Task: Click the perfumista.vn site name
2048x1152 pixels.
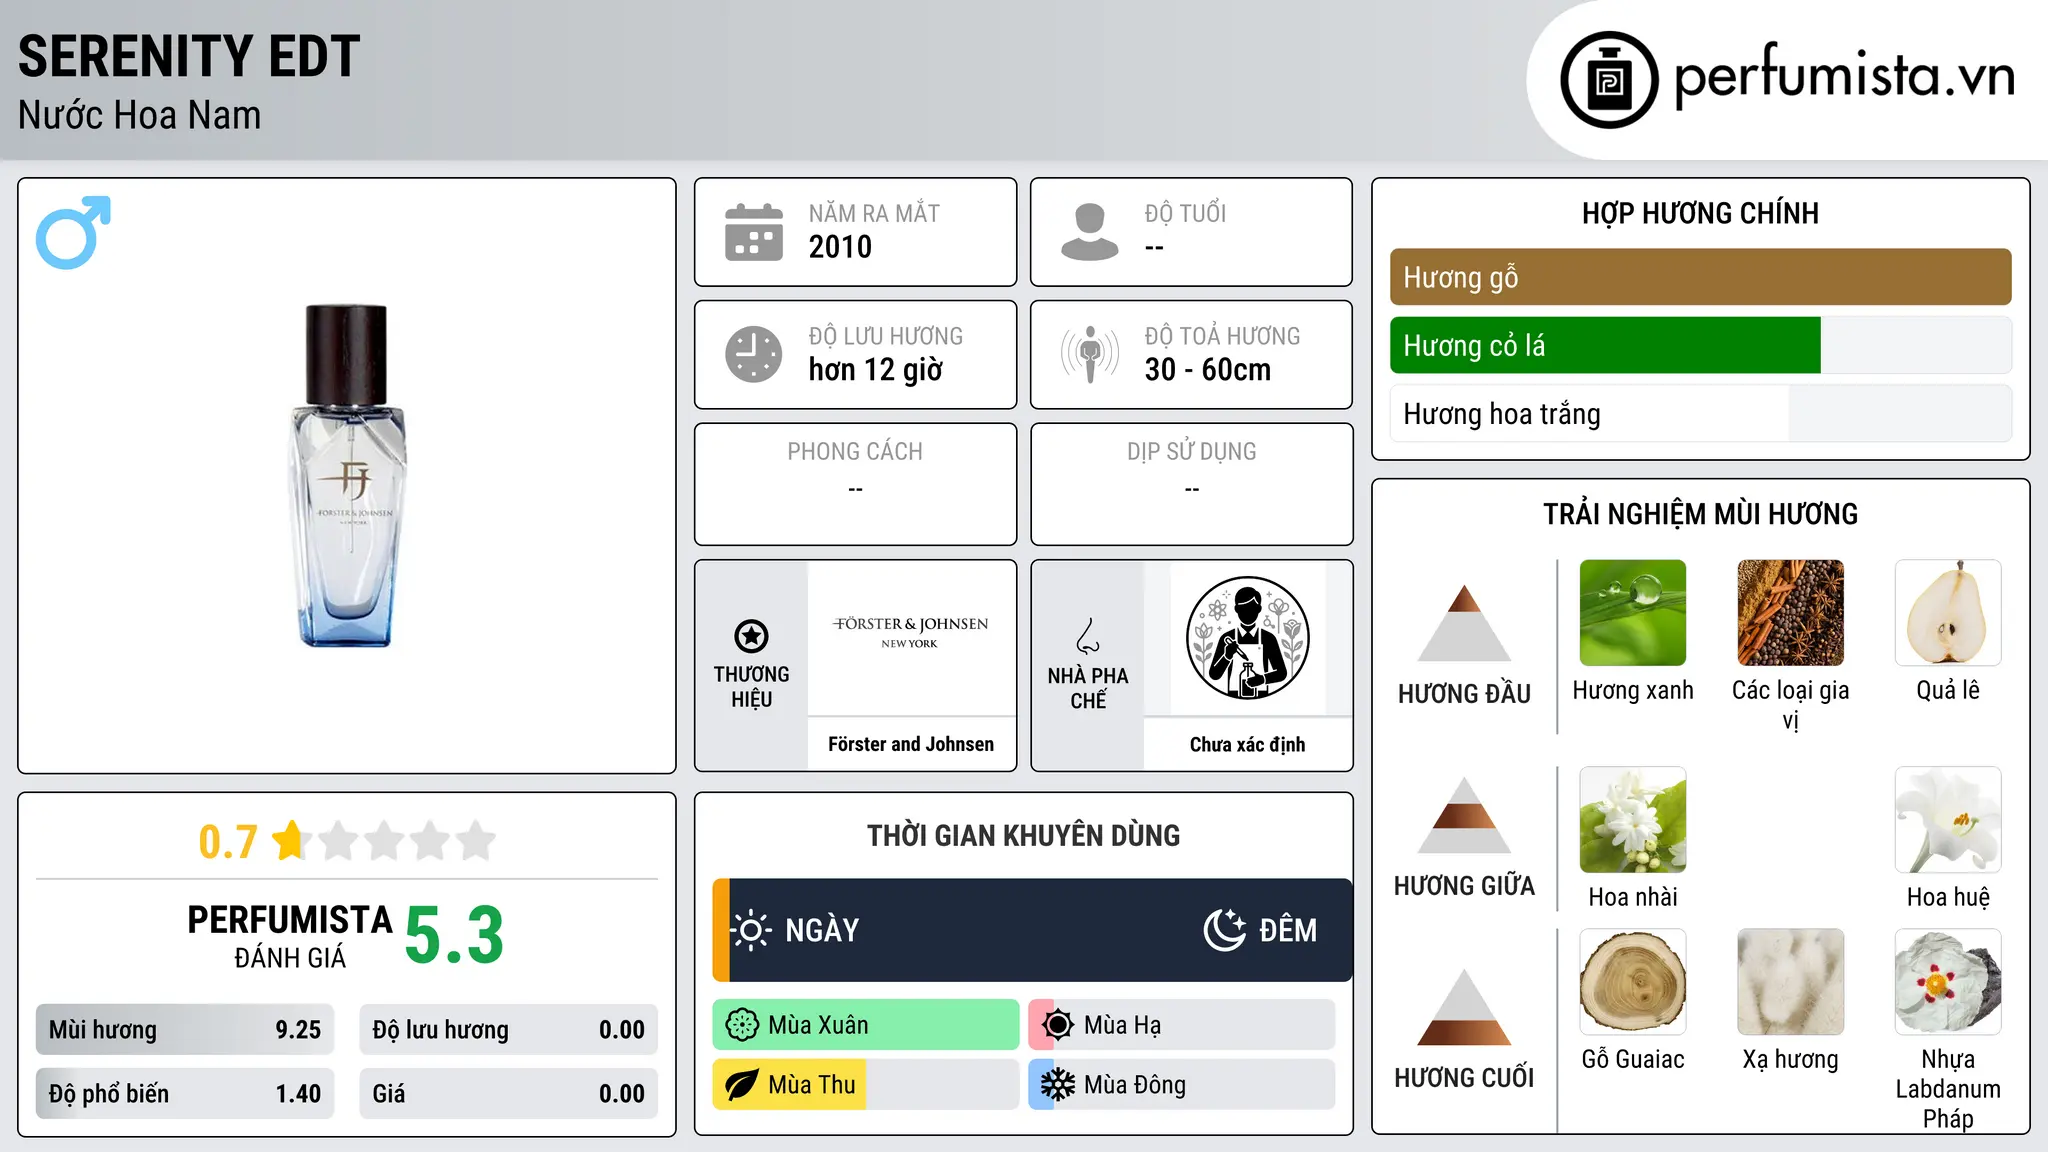Action: (1844, 76)
